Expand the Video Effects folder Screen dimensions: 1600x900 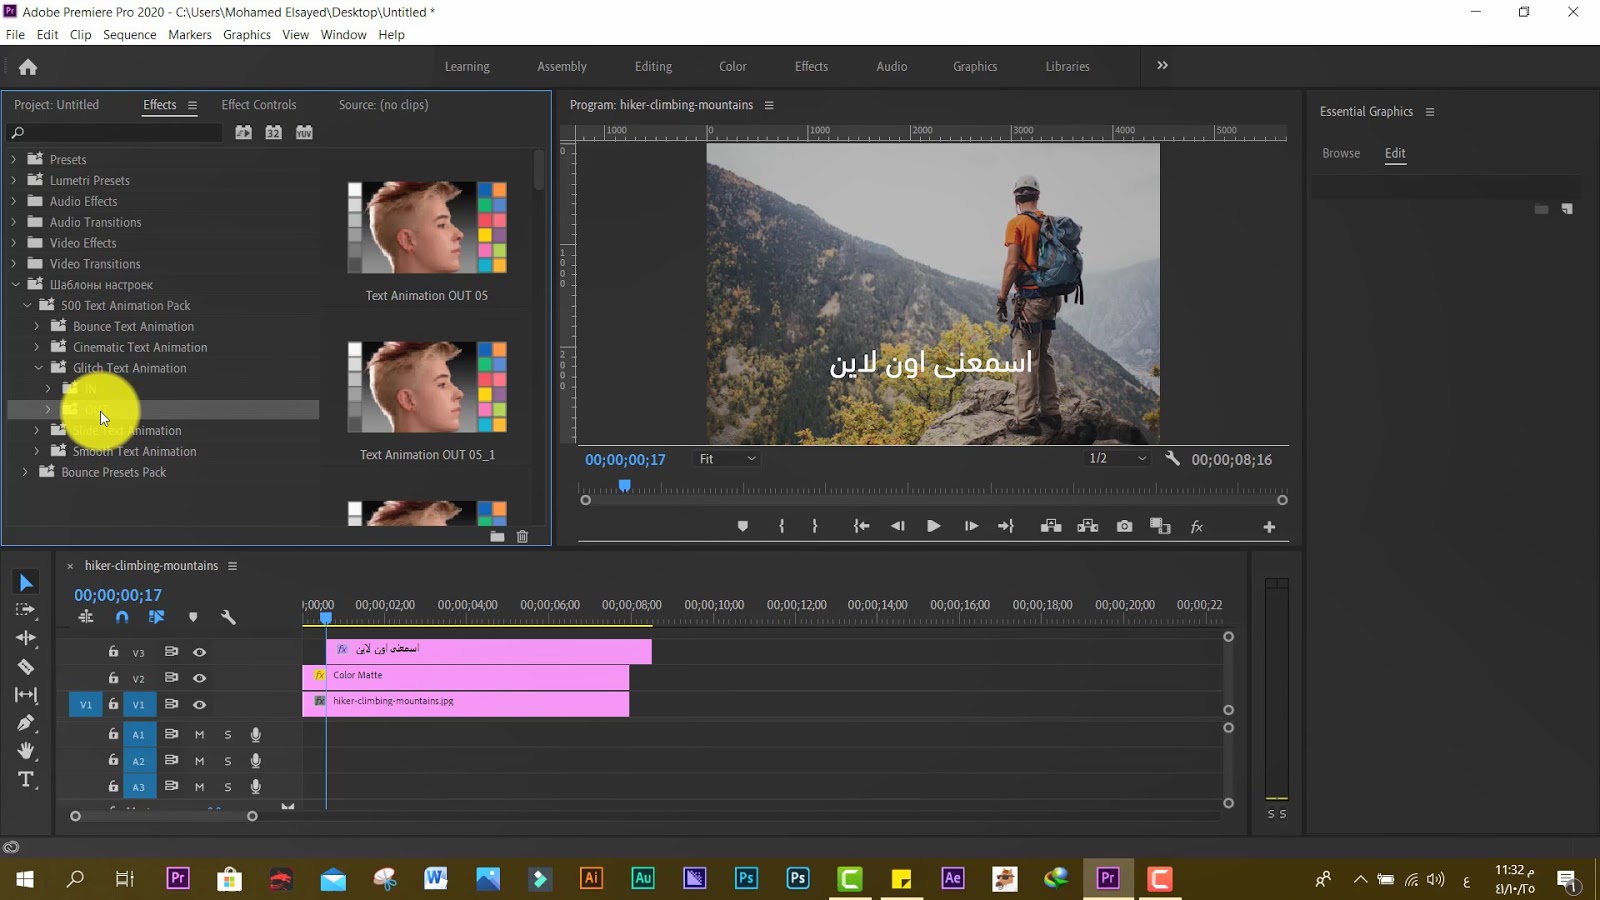pos(14,243)
